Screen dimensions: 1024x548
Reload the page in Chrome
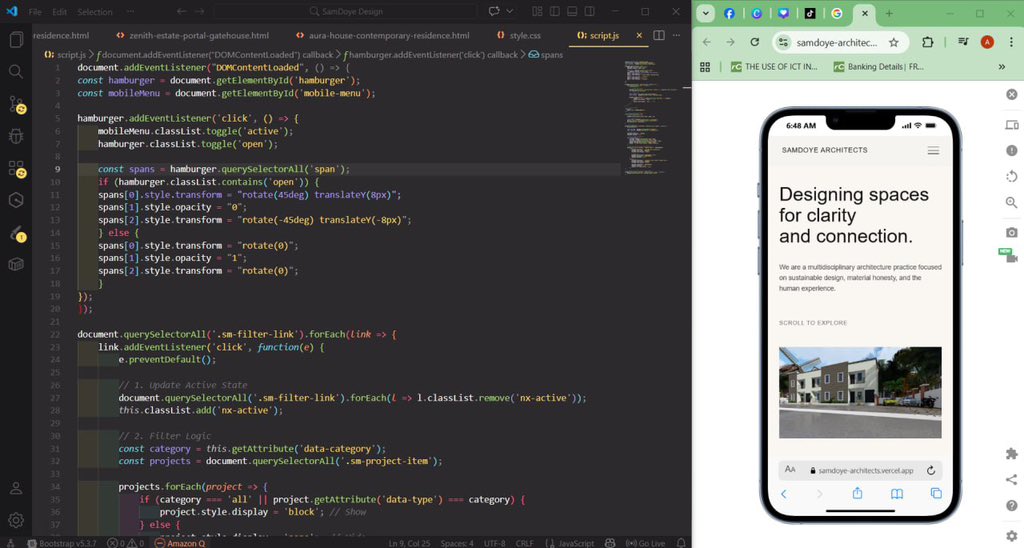click(754, 42)
